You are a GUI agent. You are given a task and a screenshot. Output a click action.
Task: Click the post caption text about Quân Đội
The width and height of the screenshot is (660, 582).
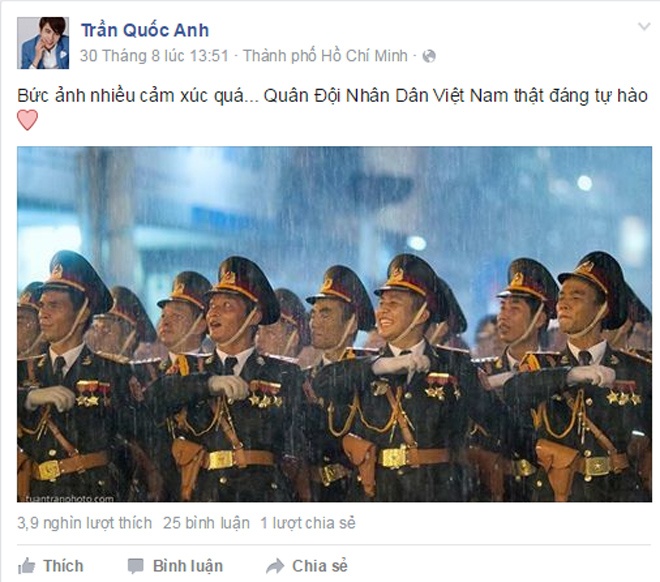tap(332, 96)
